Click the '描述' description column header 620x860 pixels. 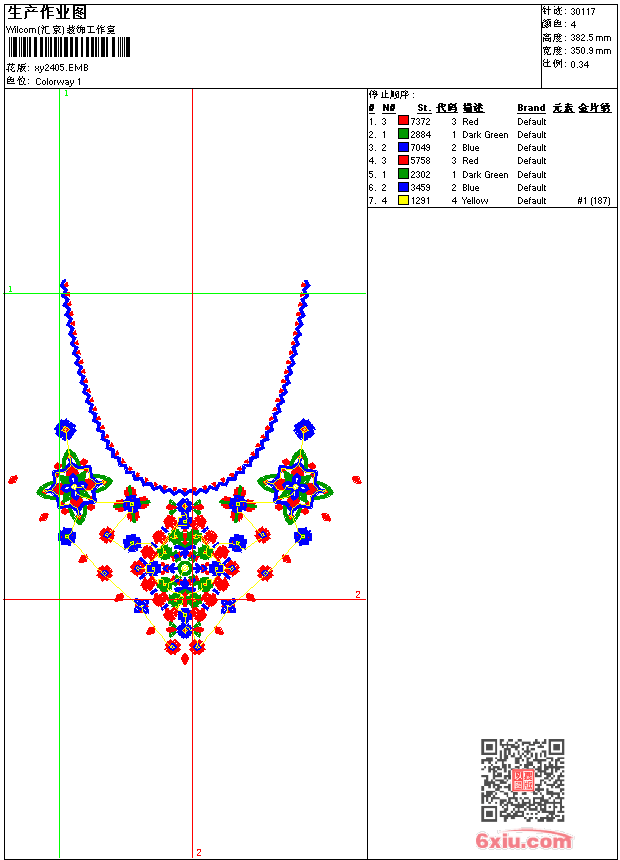tap(472, 108)
